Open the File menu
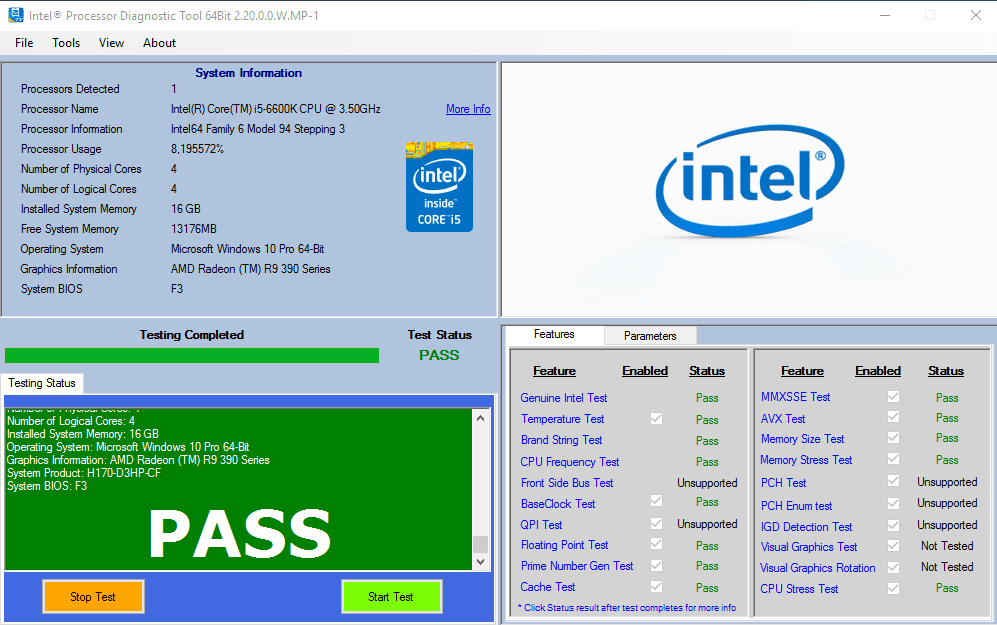Viewport: 997px width, 625px height. coord(24,43)
